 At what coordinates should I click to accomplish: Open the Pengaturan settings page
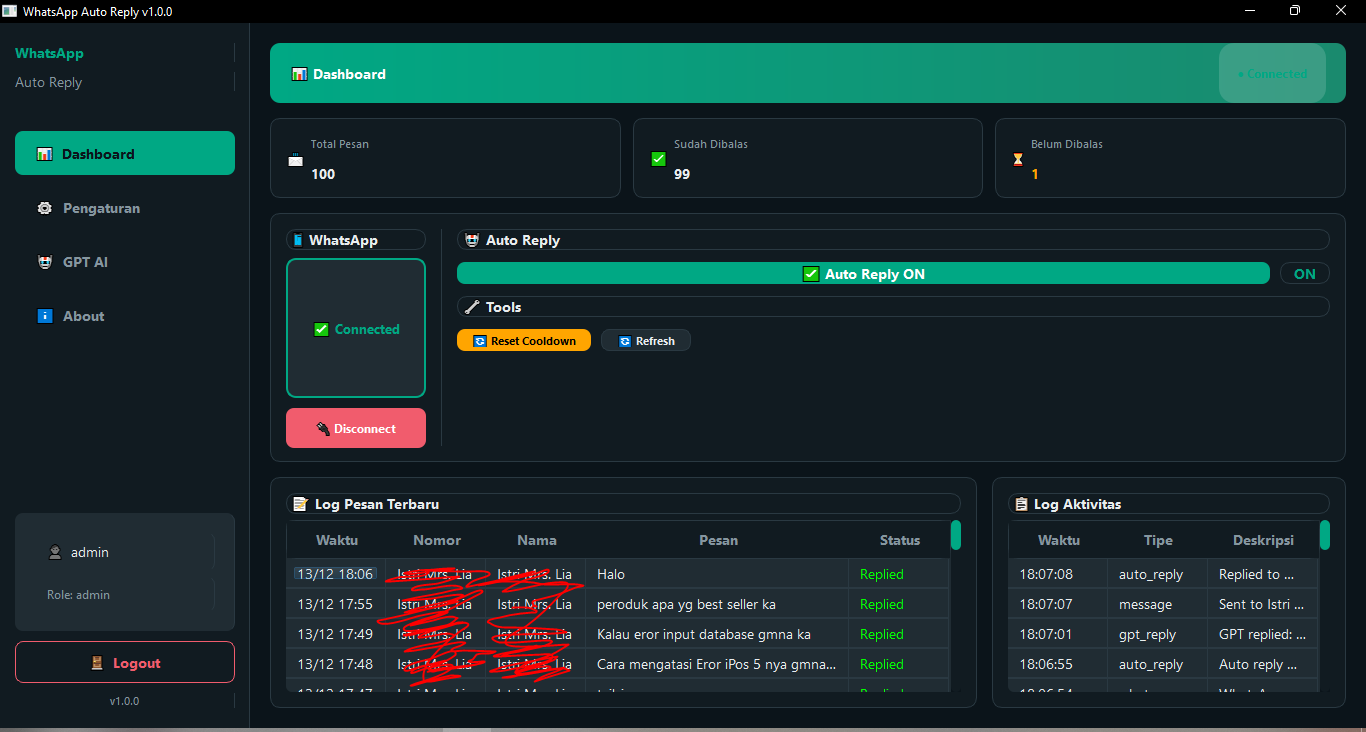(x=125, y=208)
